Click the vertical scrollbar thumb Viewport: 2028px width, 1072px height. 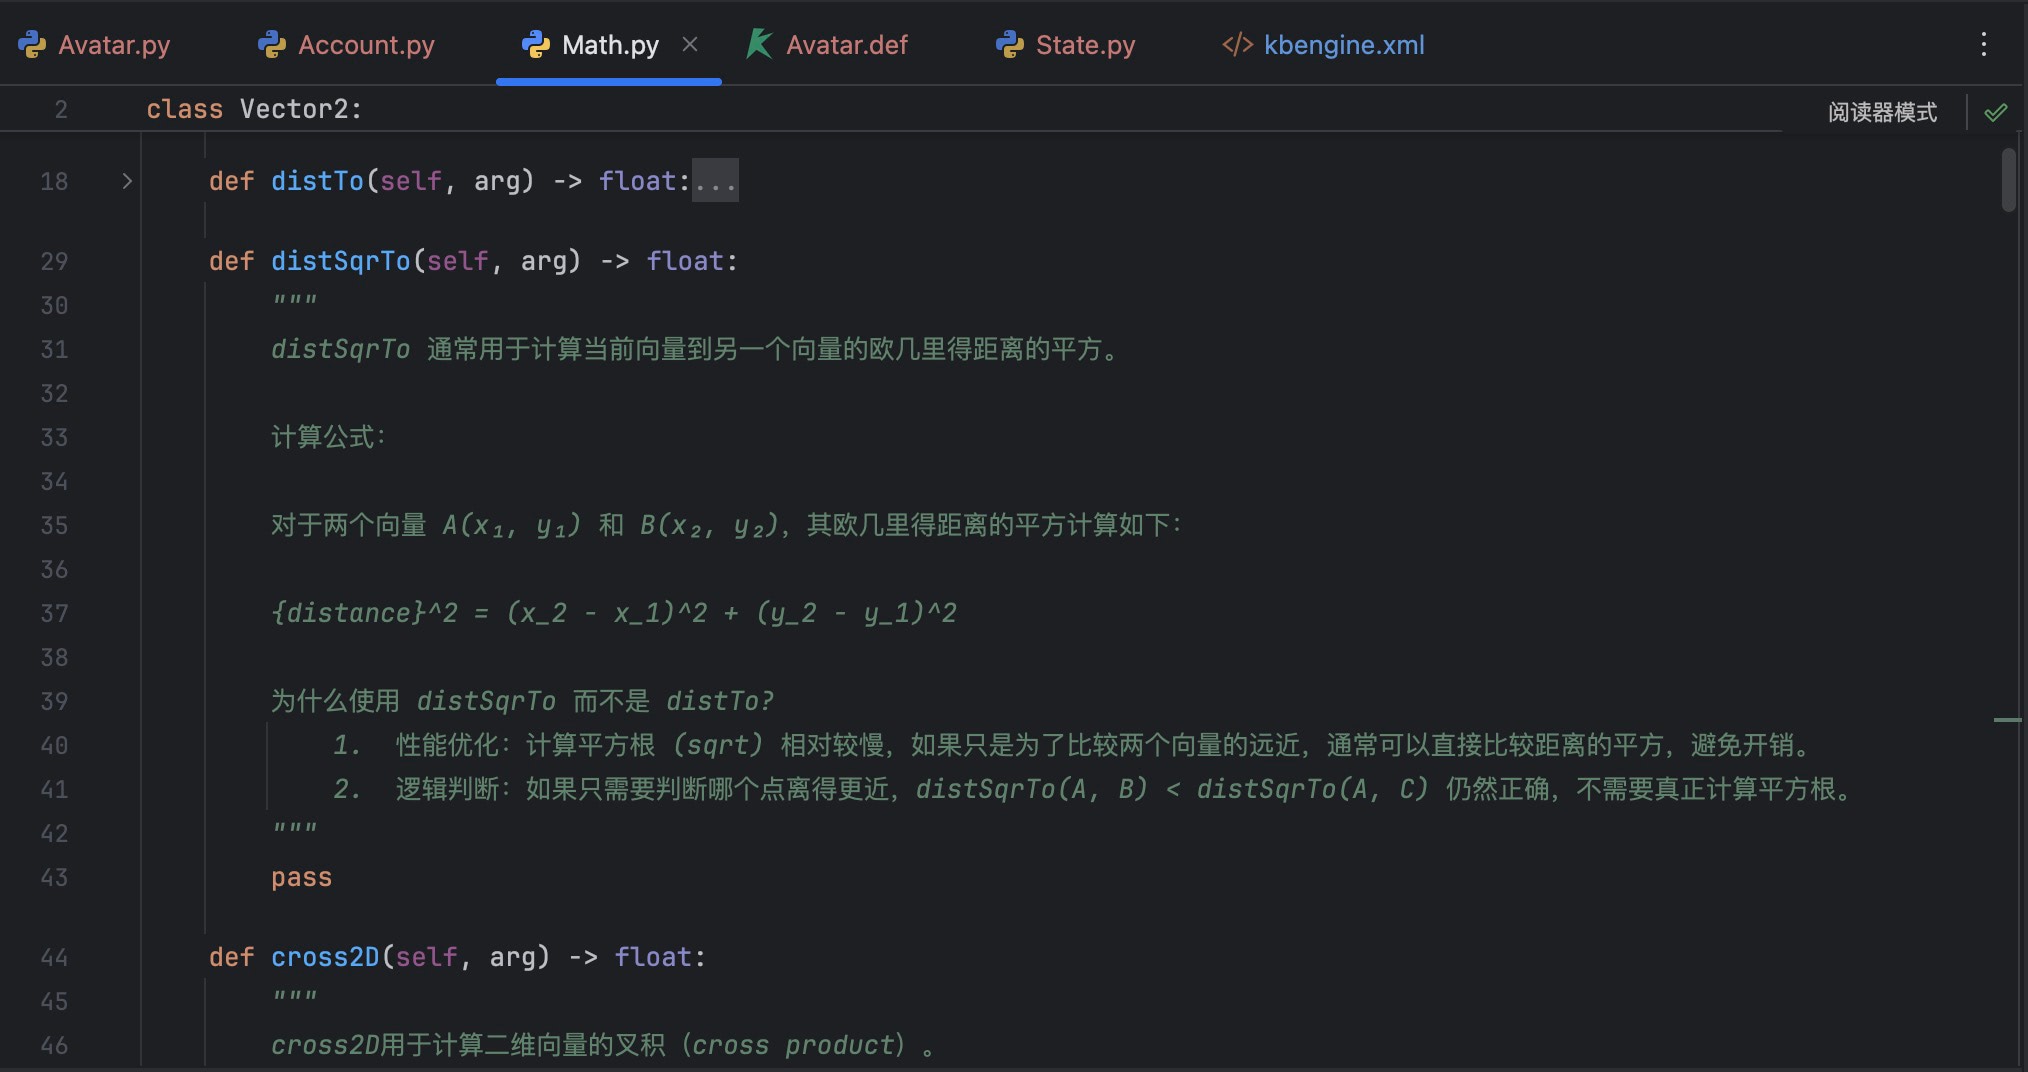pyautogui.click(x=2008, y=180)
